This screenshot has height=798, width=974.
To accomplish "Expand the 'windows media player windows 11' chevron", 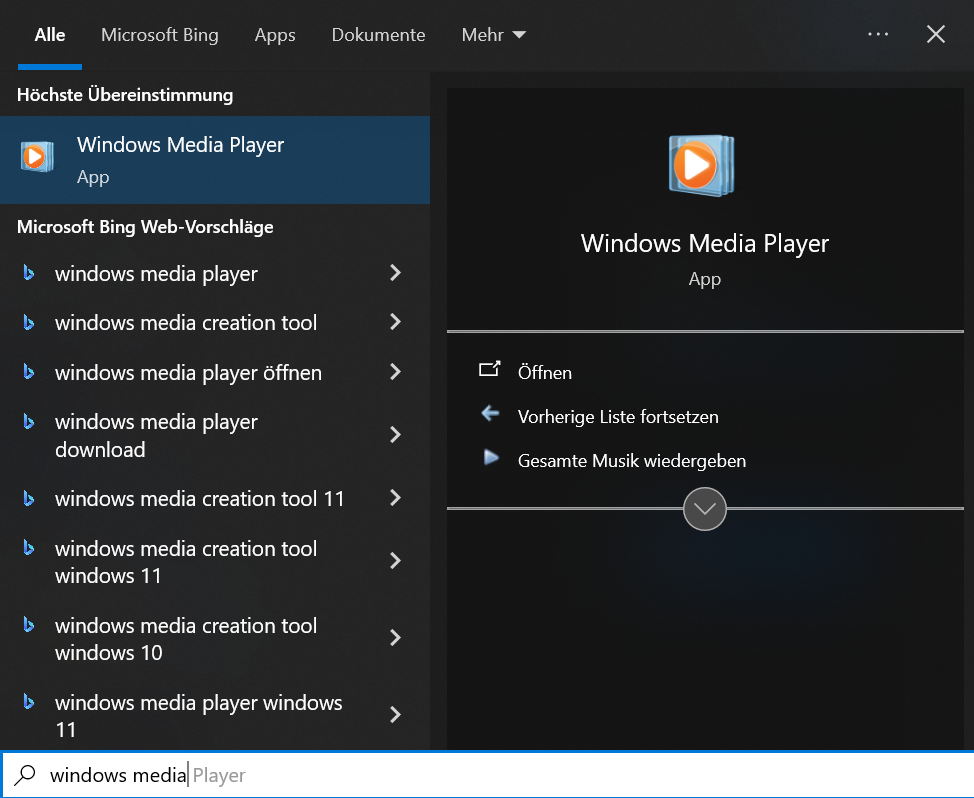I will coord(395,715).
